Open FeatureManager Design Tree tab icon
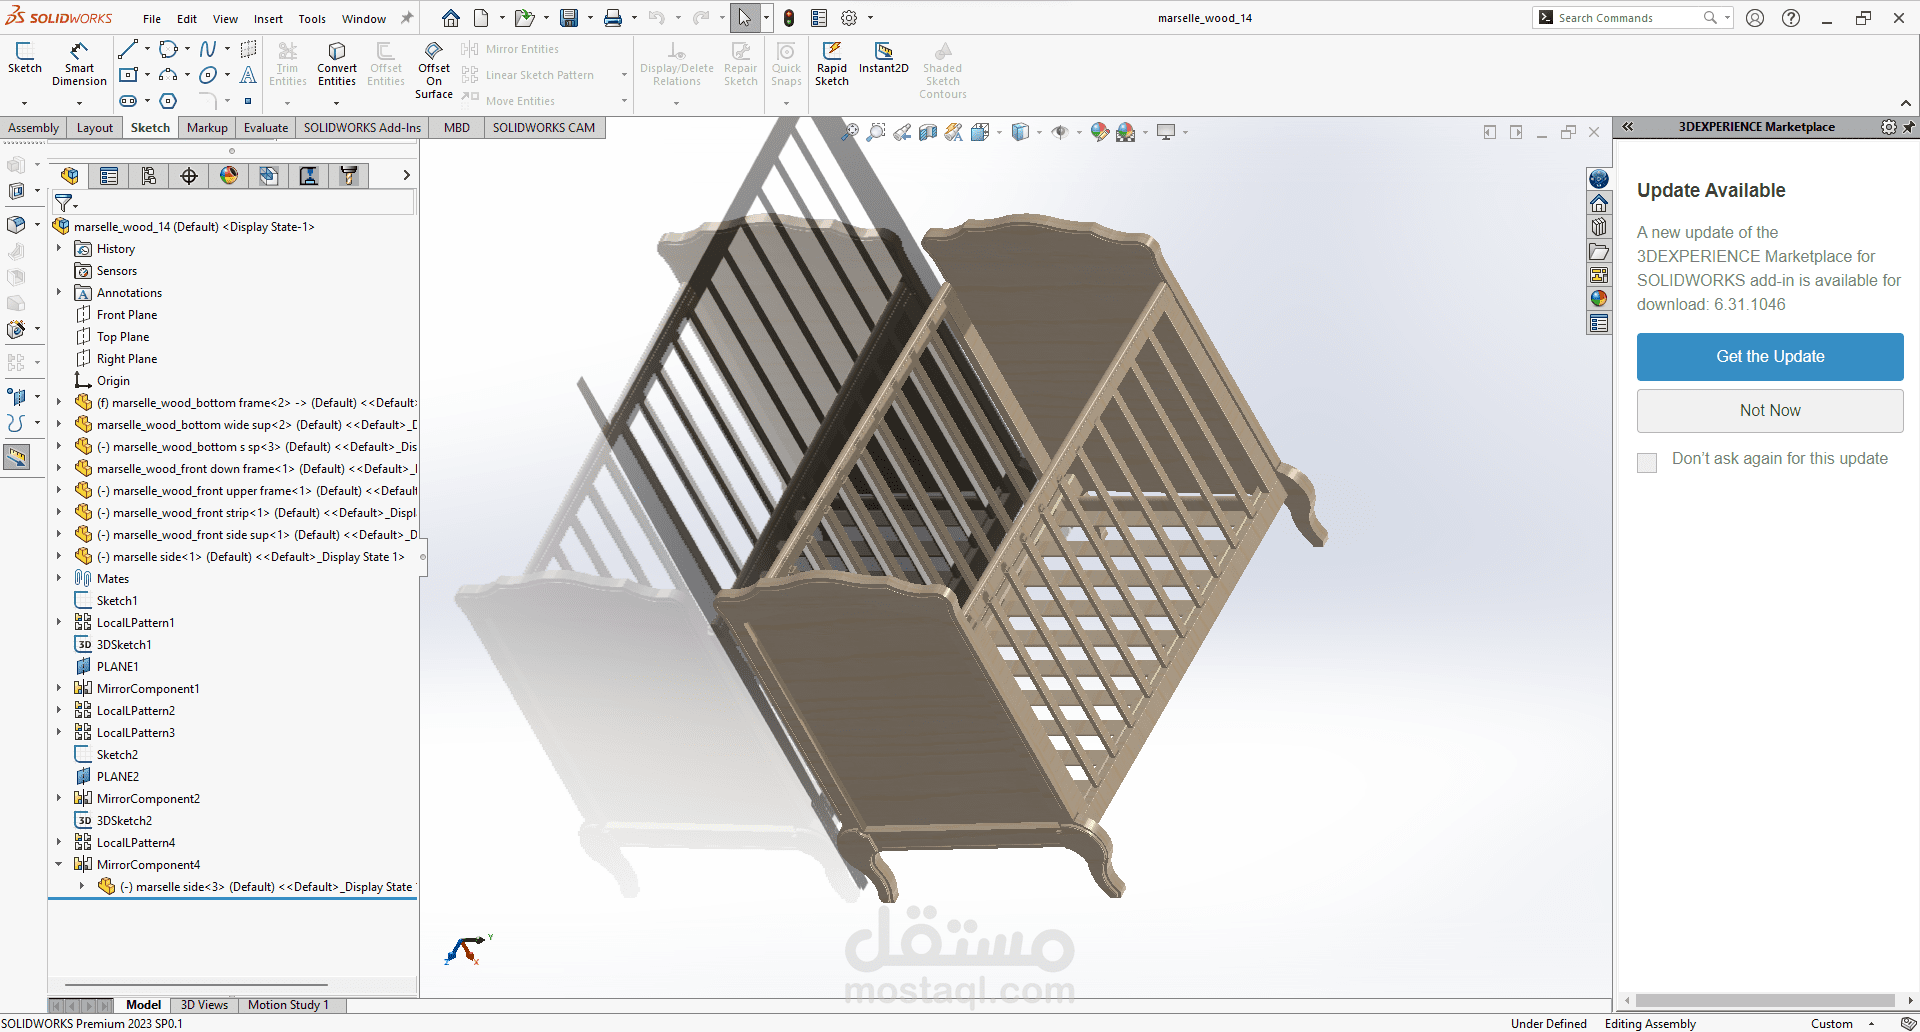Viewport: 1920px width, 1032px height. (x=69, y=176)
